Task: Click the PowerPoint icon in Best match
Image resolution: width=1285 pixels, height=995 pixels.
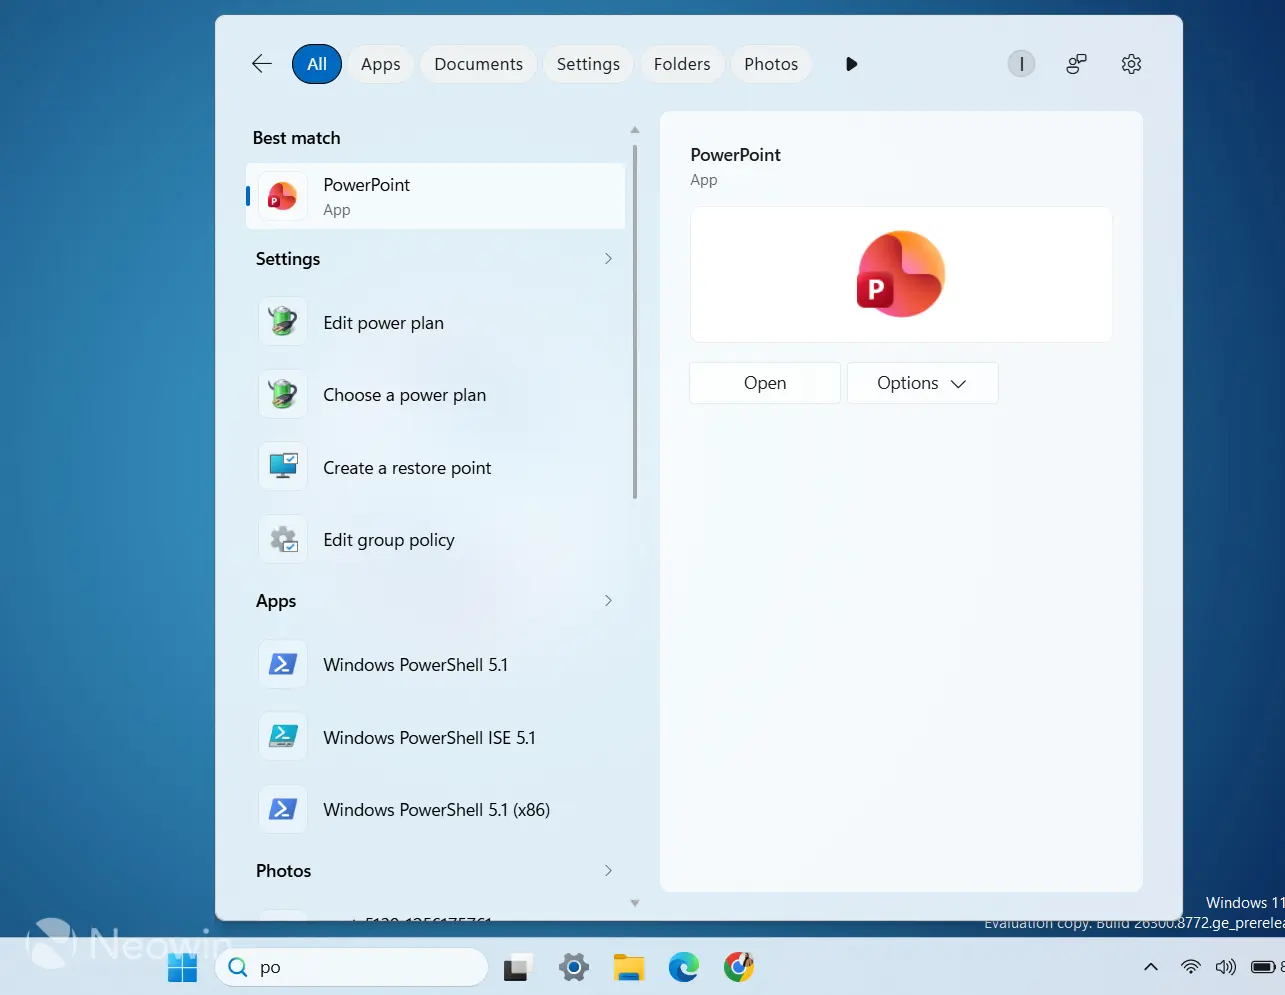Action: pyautogui.click(x=283, y=196)
